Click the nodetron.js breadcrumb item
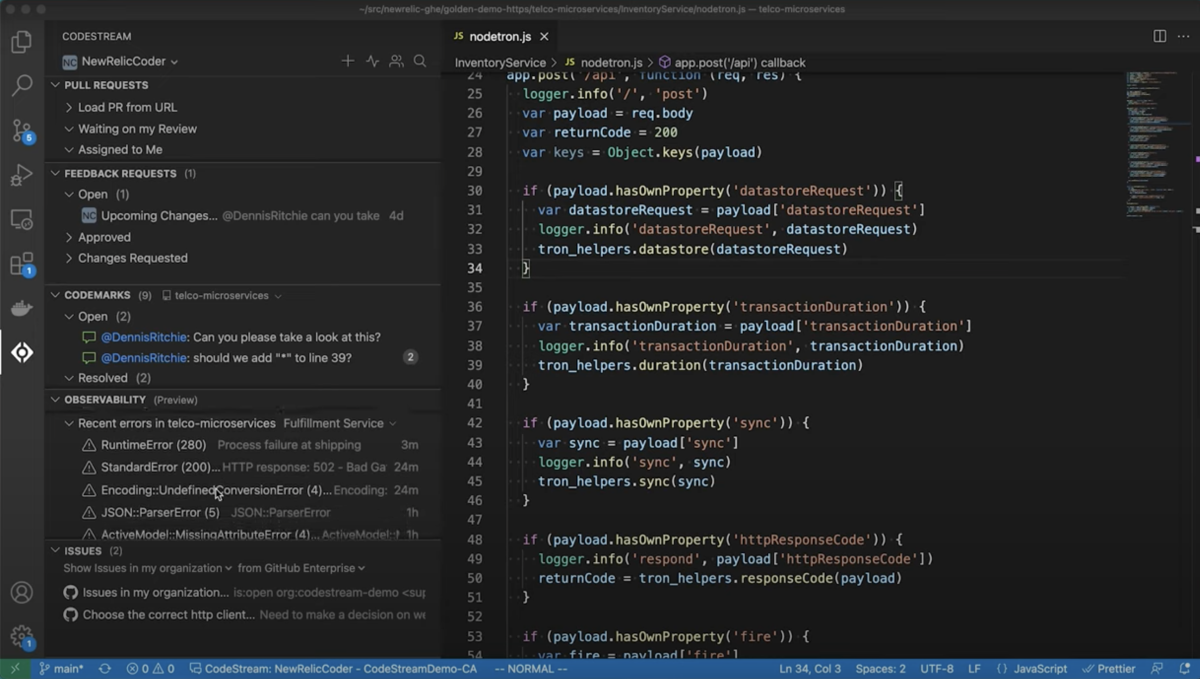Screen dimensions: 1200x679 [603, 62]
